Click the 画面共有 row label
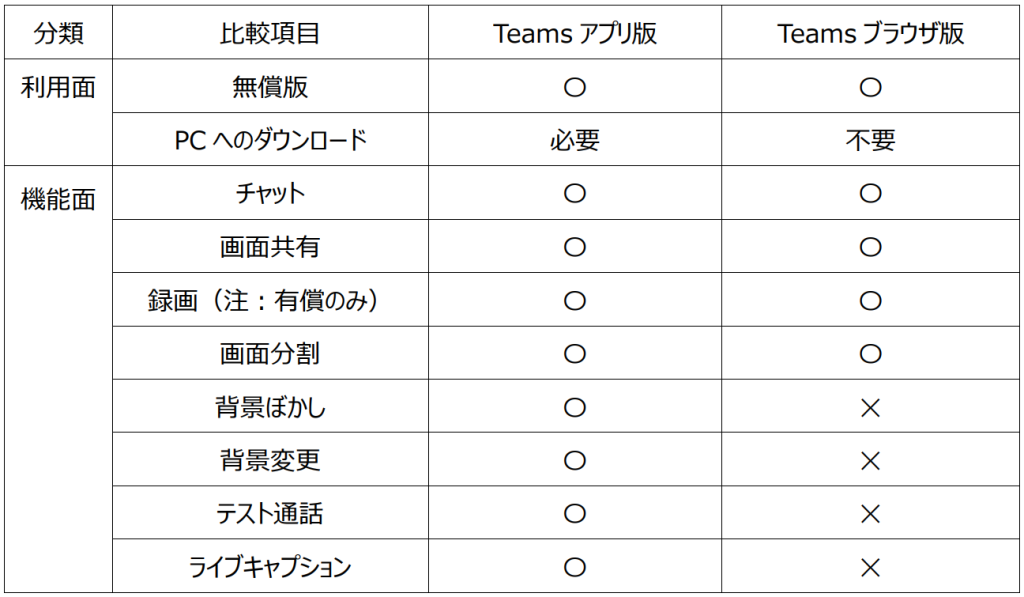This screenshot has height=597, width=1024. click(270, 246)
